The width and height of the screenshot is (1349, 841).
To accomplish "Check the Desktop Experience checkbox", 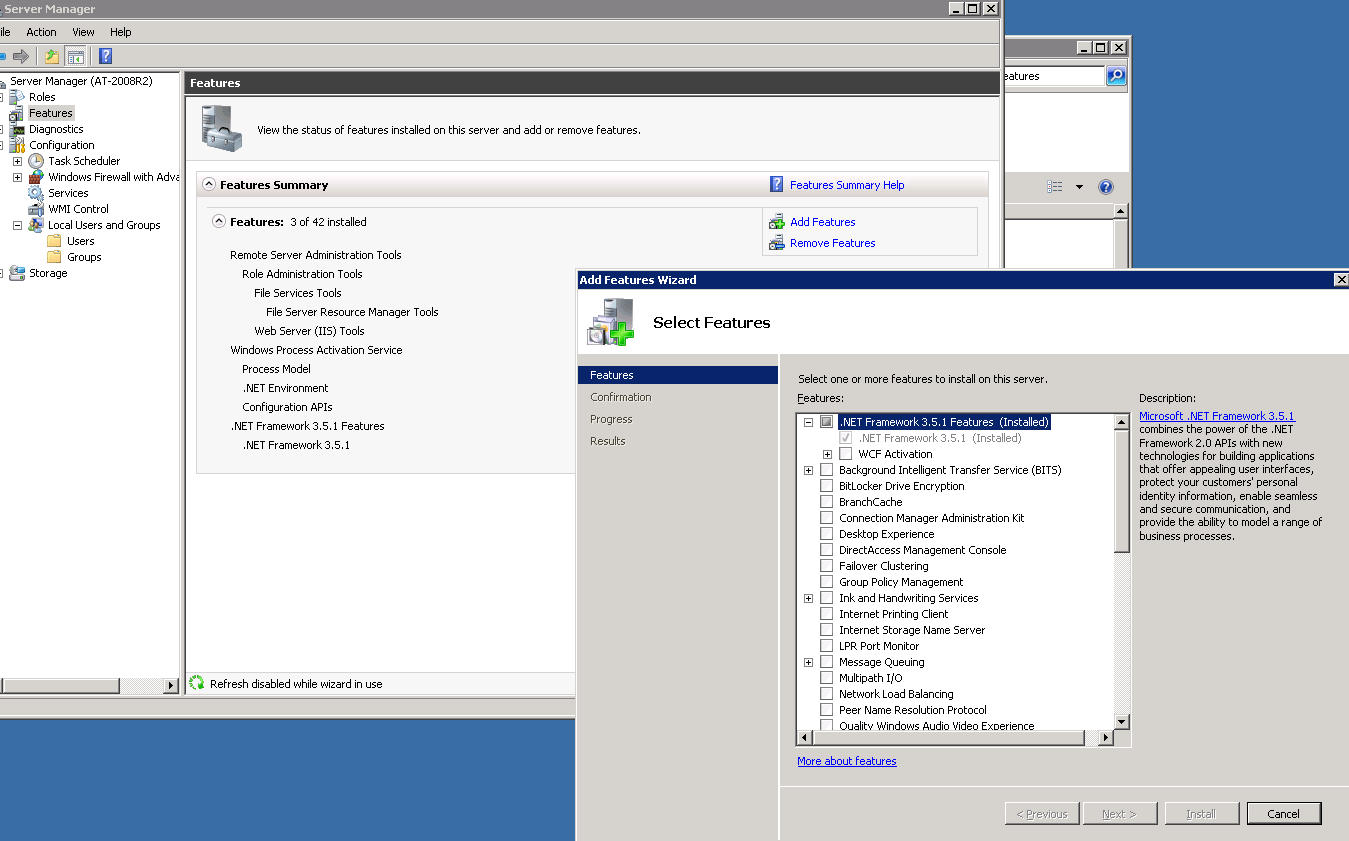I will [x=826, y=534].
